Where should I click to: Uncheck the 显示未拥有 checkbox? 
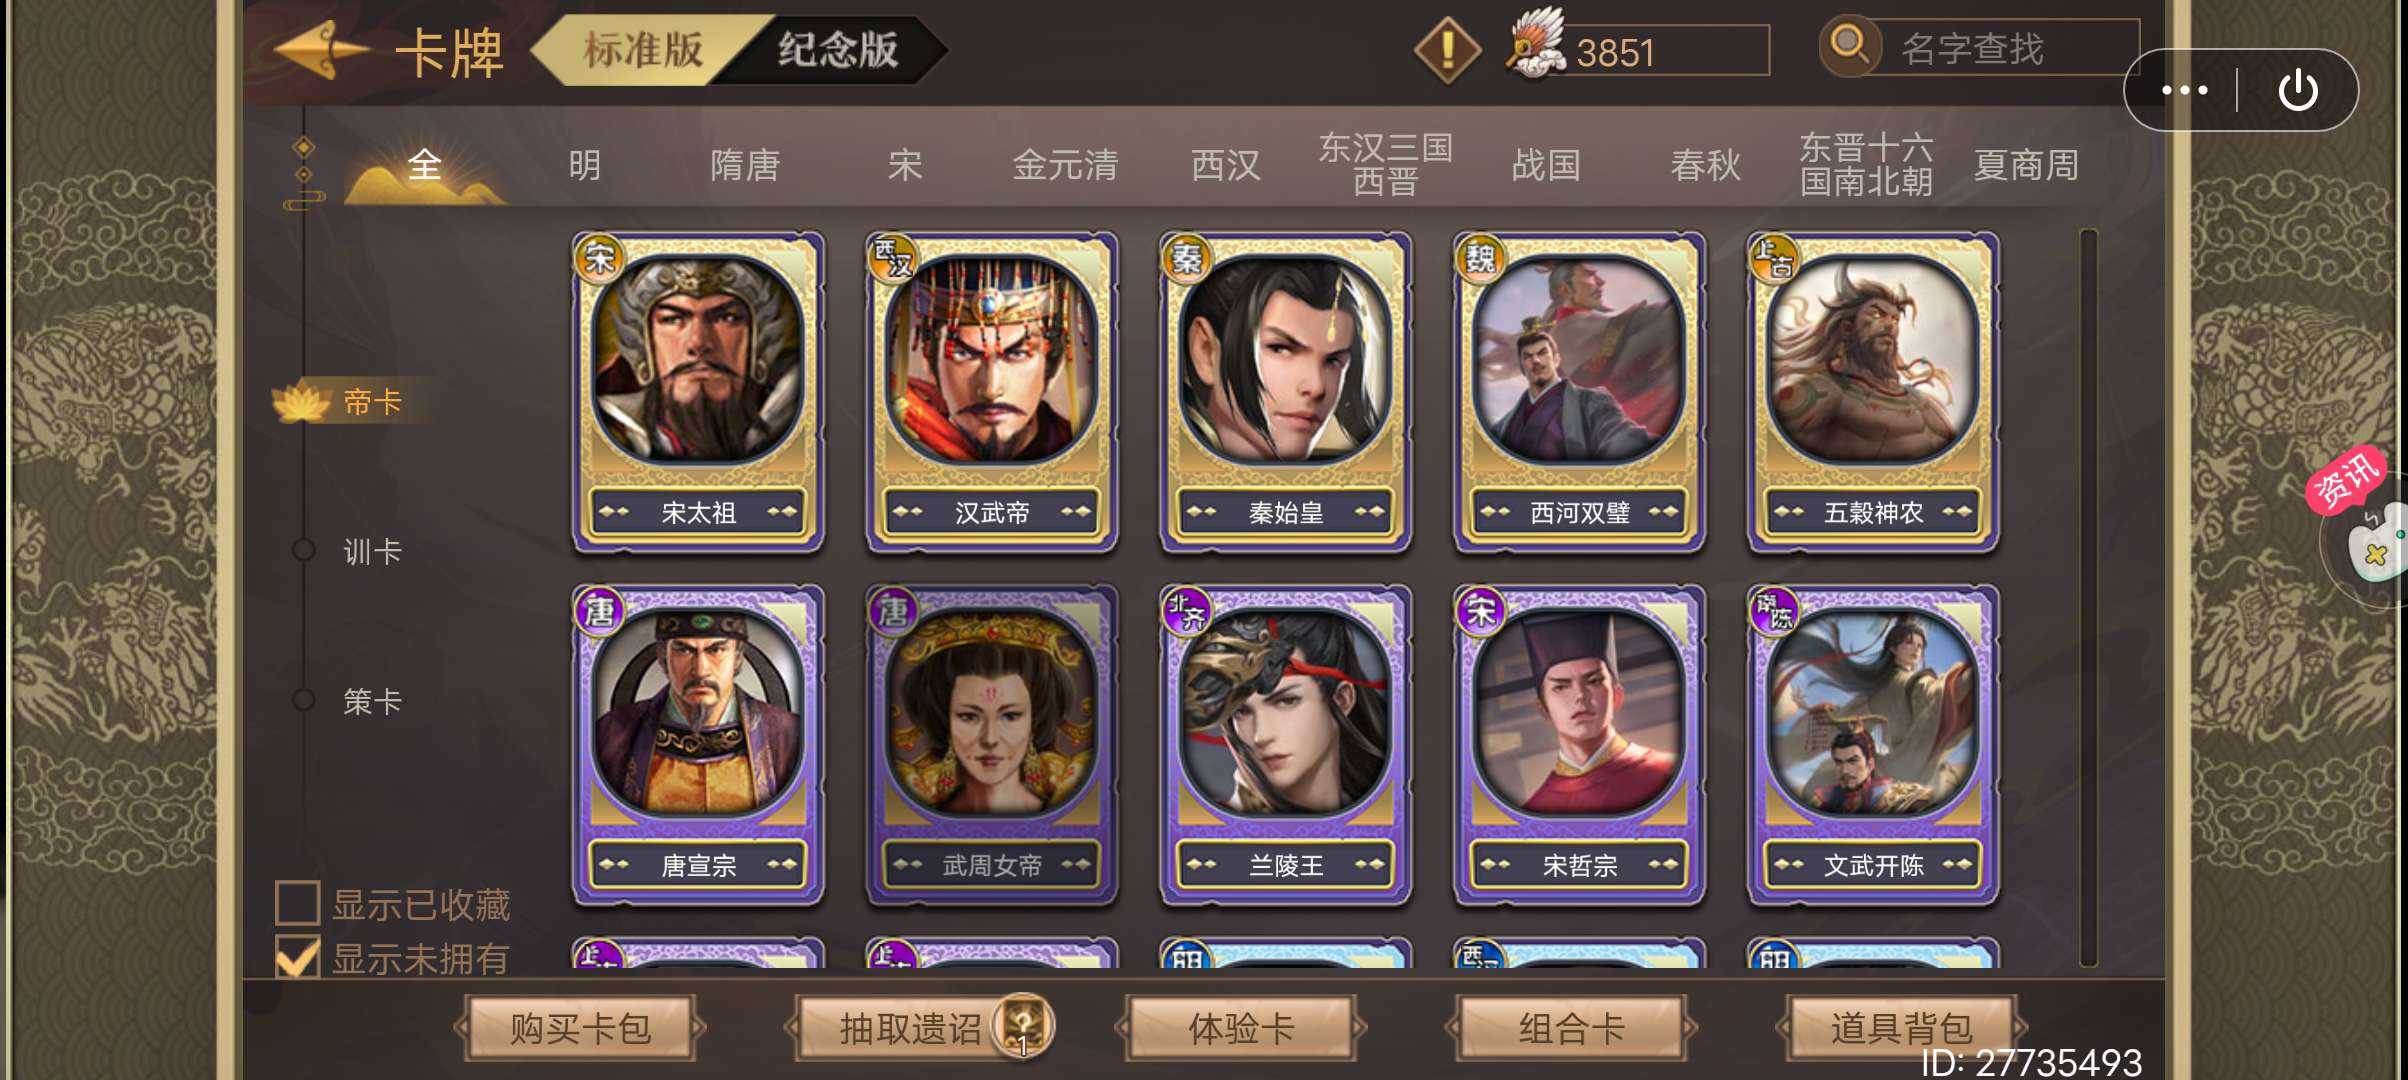tap(298, 957)
